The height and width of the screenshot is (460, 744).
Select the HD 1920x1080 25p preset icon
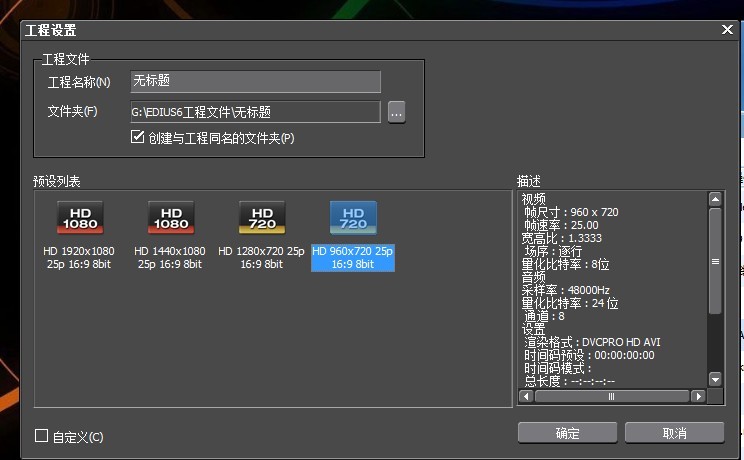coord(80,218)
